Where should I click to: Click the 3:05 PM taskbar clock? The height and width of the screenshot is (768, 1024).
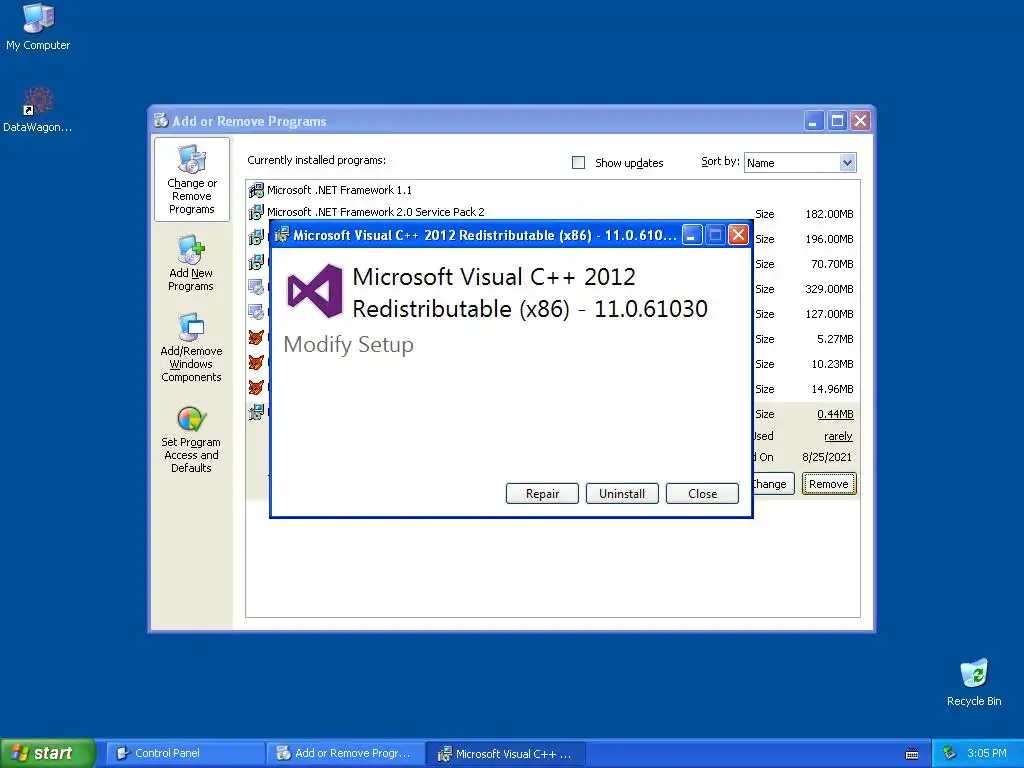[986, 753]
